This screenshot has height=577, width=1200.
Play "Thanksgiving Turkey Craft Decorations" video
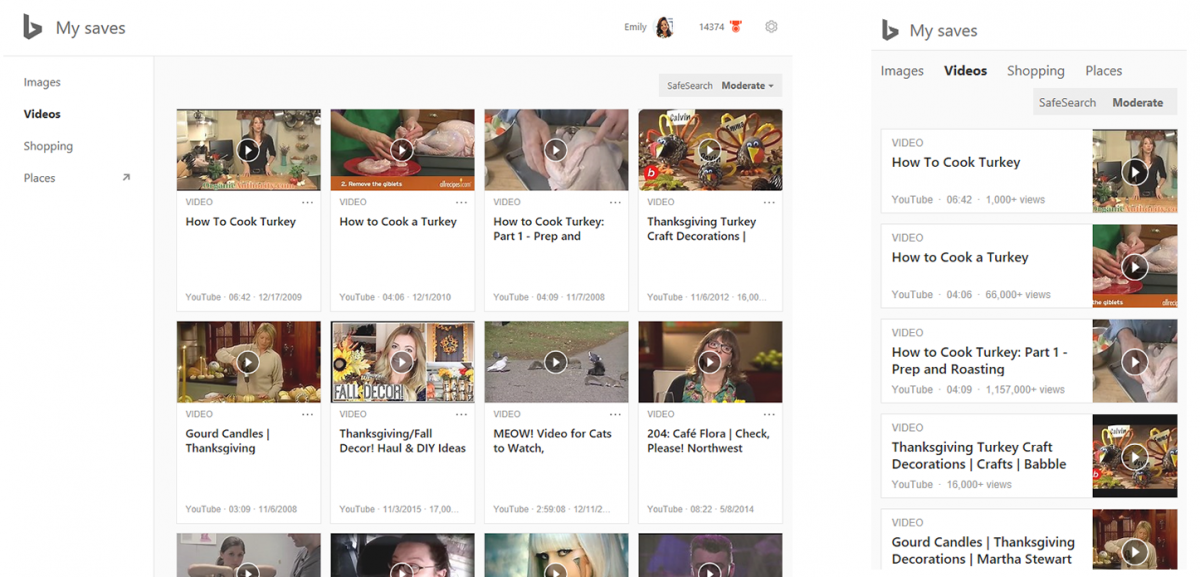click(710, 148)
